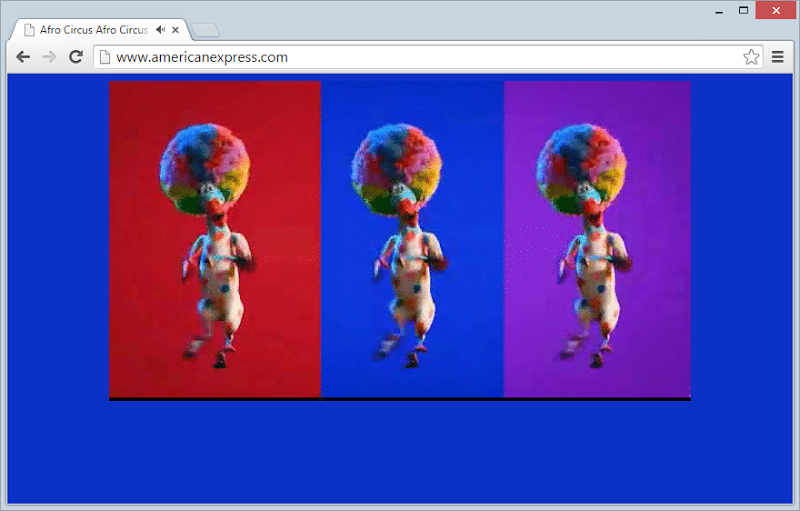Mute the tab's audio speaker icon
This screenshot has height=511, width=800.
coord(161,30)
